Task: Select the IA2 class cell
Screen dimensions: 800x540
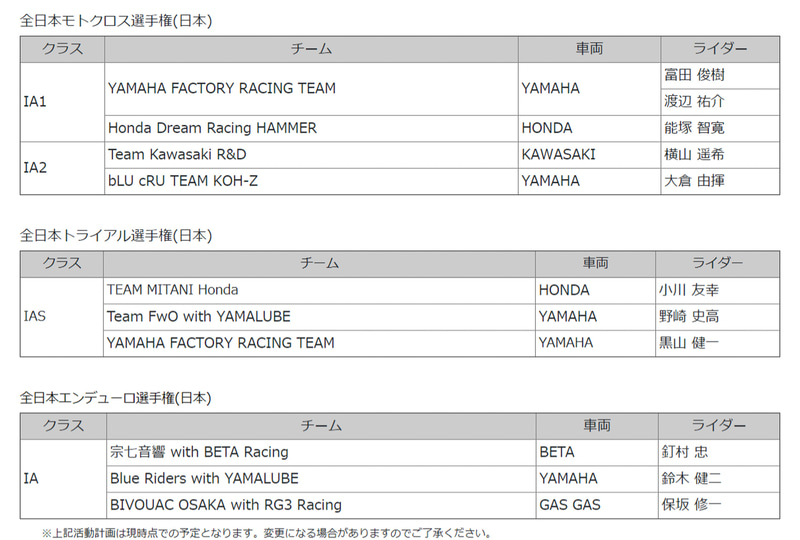Action: coord(35,168)
